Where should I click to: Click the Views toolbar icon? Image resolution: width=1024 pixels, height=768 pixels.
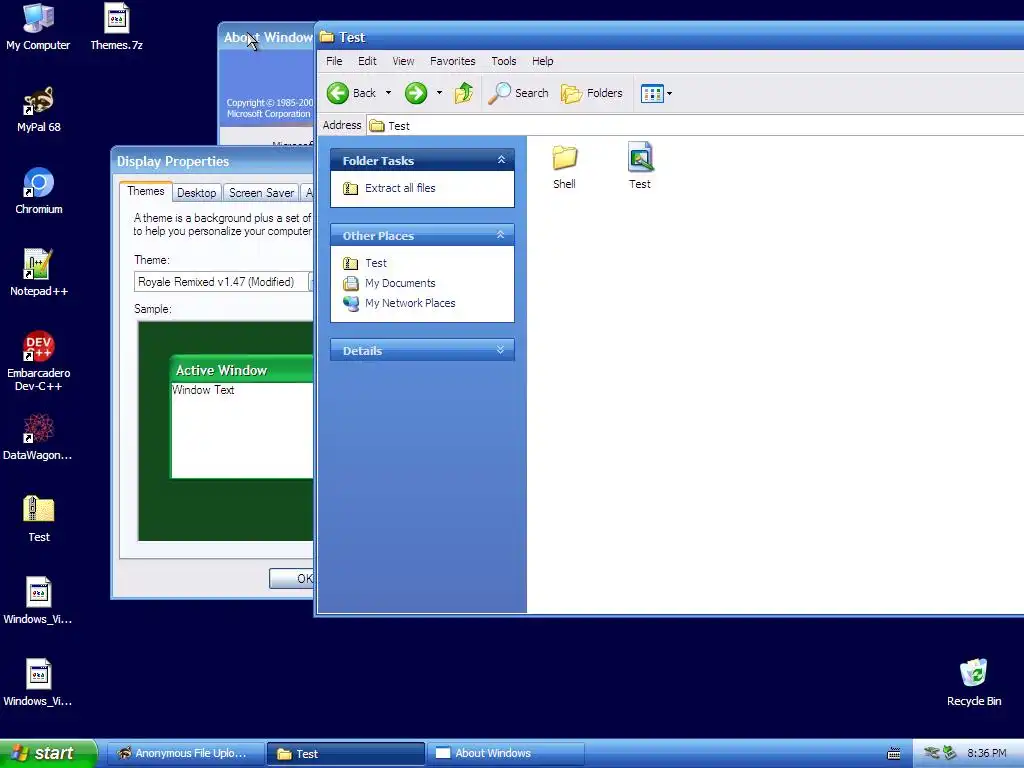coord(652,93)
